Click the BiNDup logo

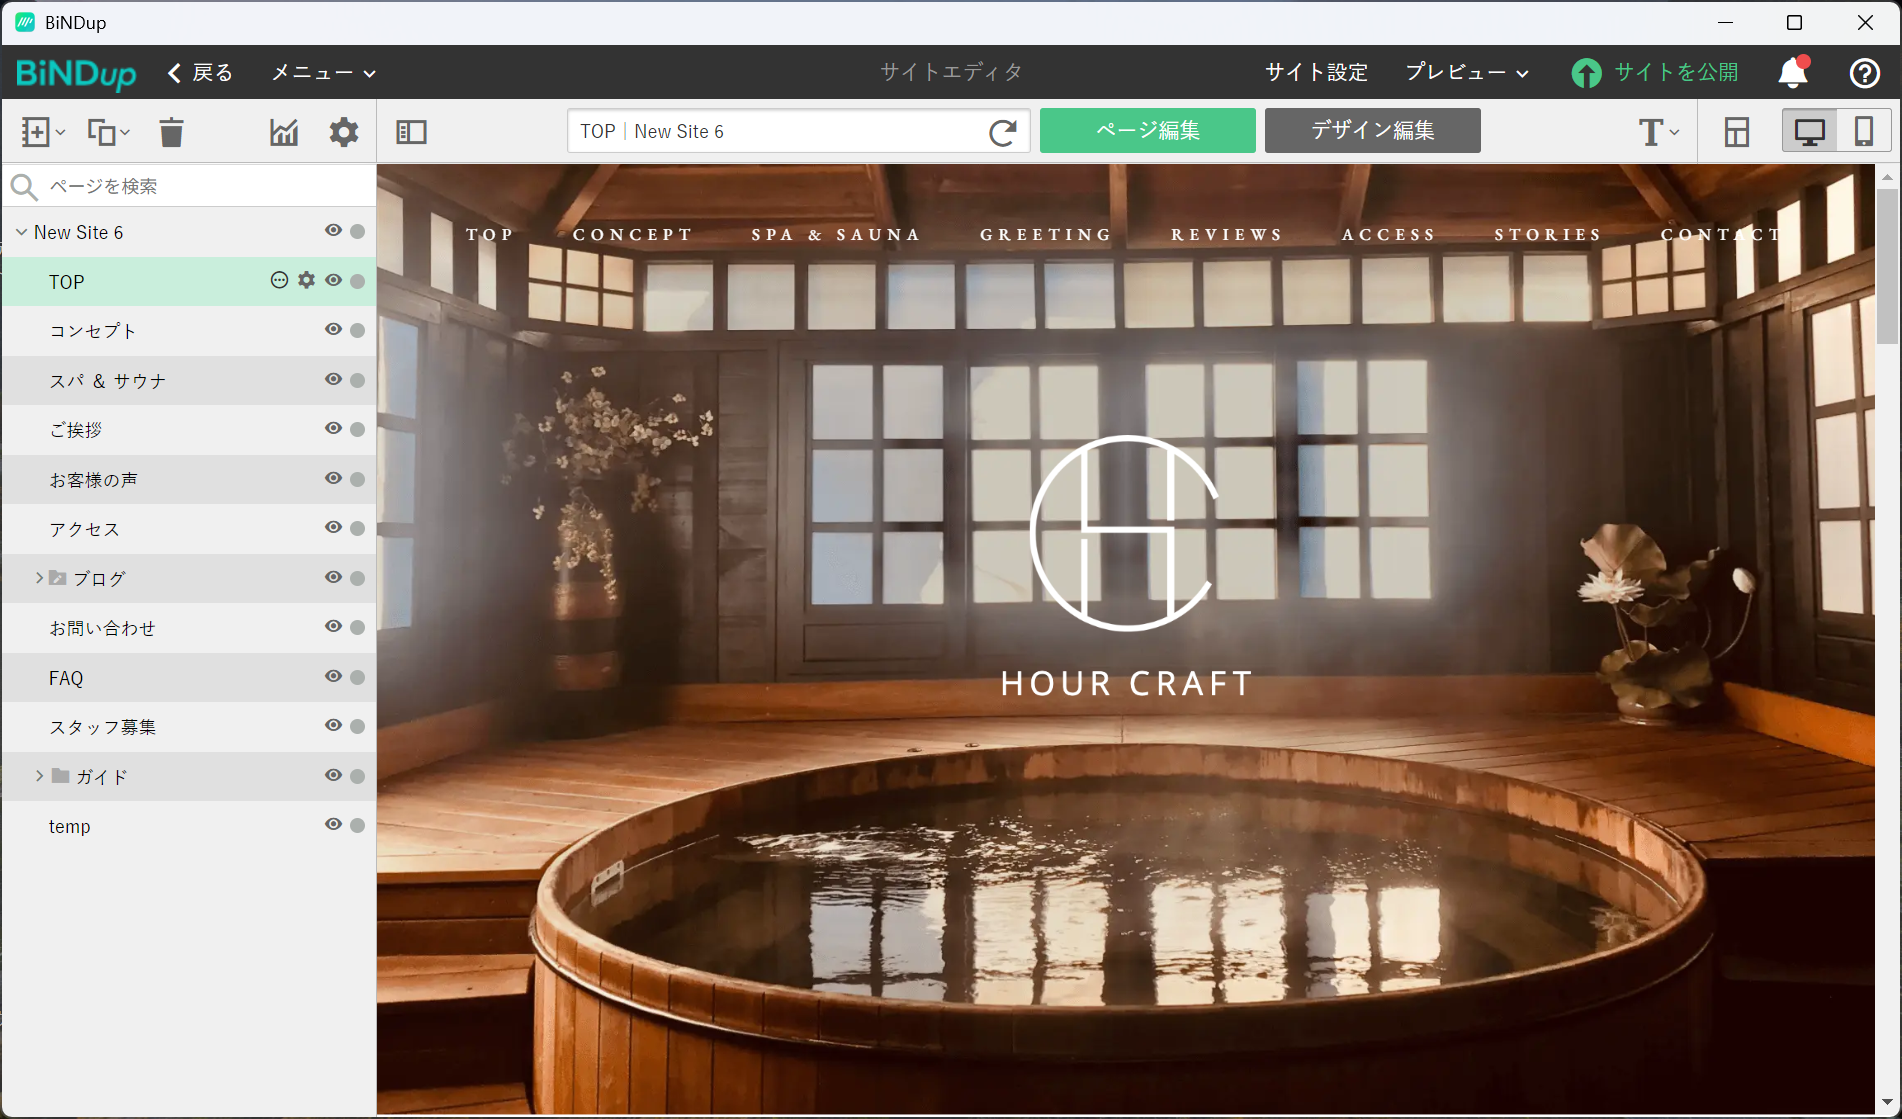coord(76,73)
